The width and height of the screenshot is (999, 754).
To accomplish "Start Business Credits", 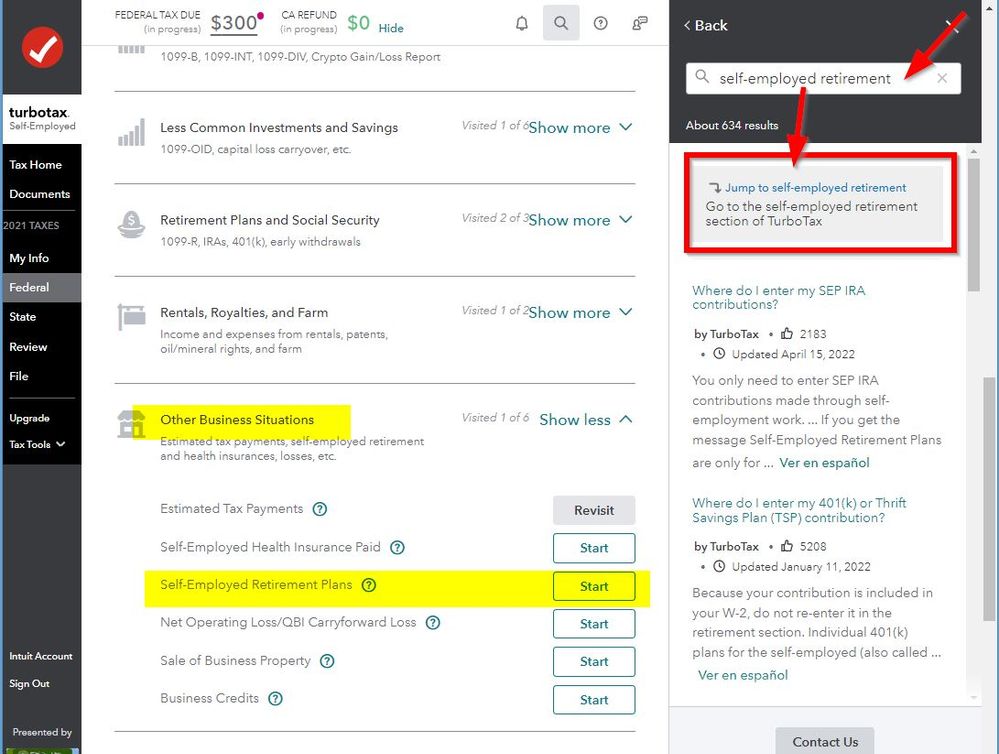I will tap(594, 700).
